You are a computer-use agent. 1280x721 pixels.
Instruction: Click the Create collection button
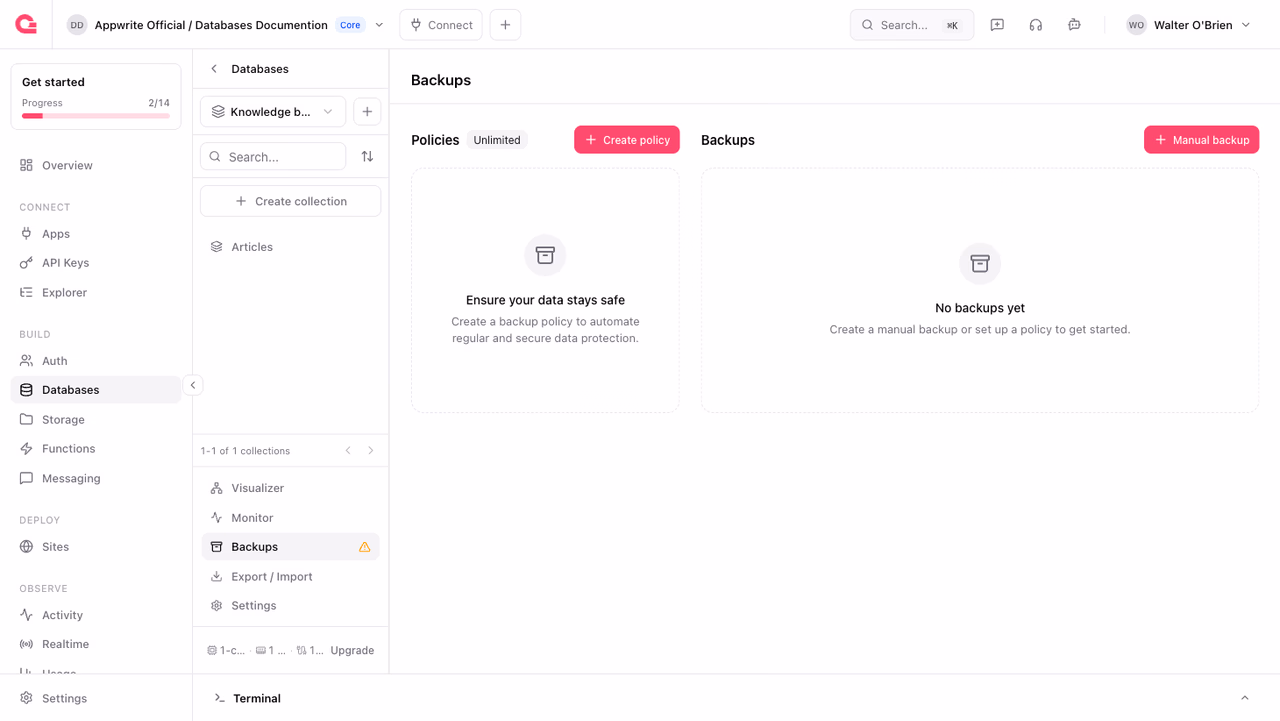[x=290, y=201]
